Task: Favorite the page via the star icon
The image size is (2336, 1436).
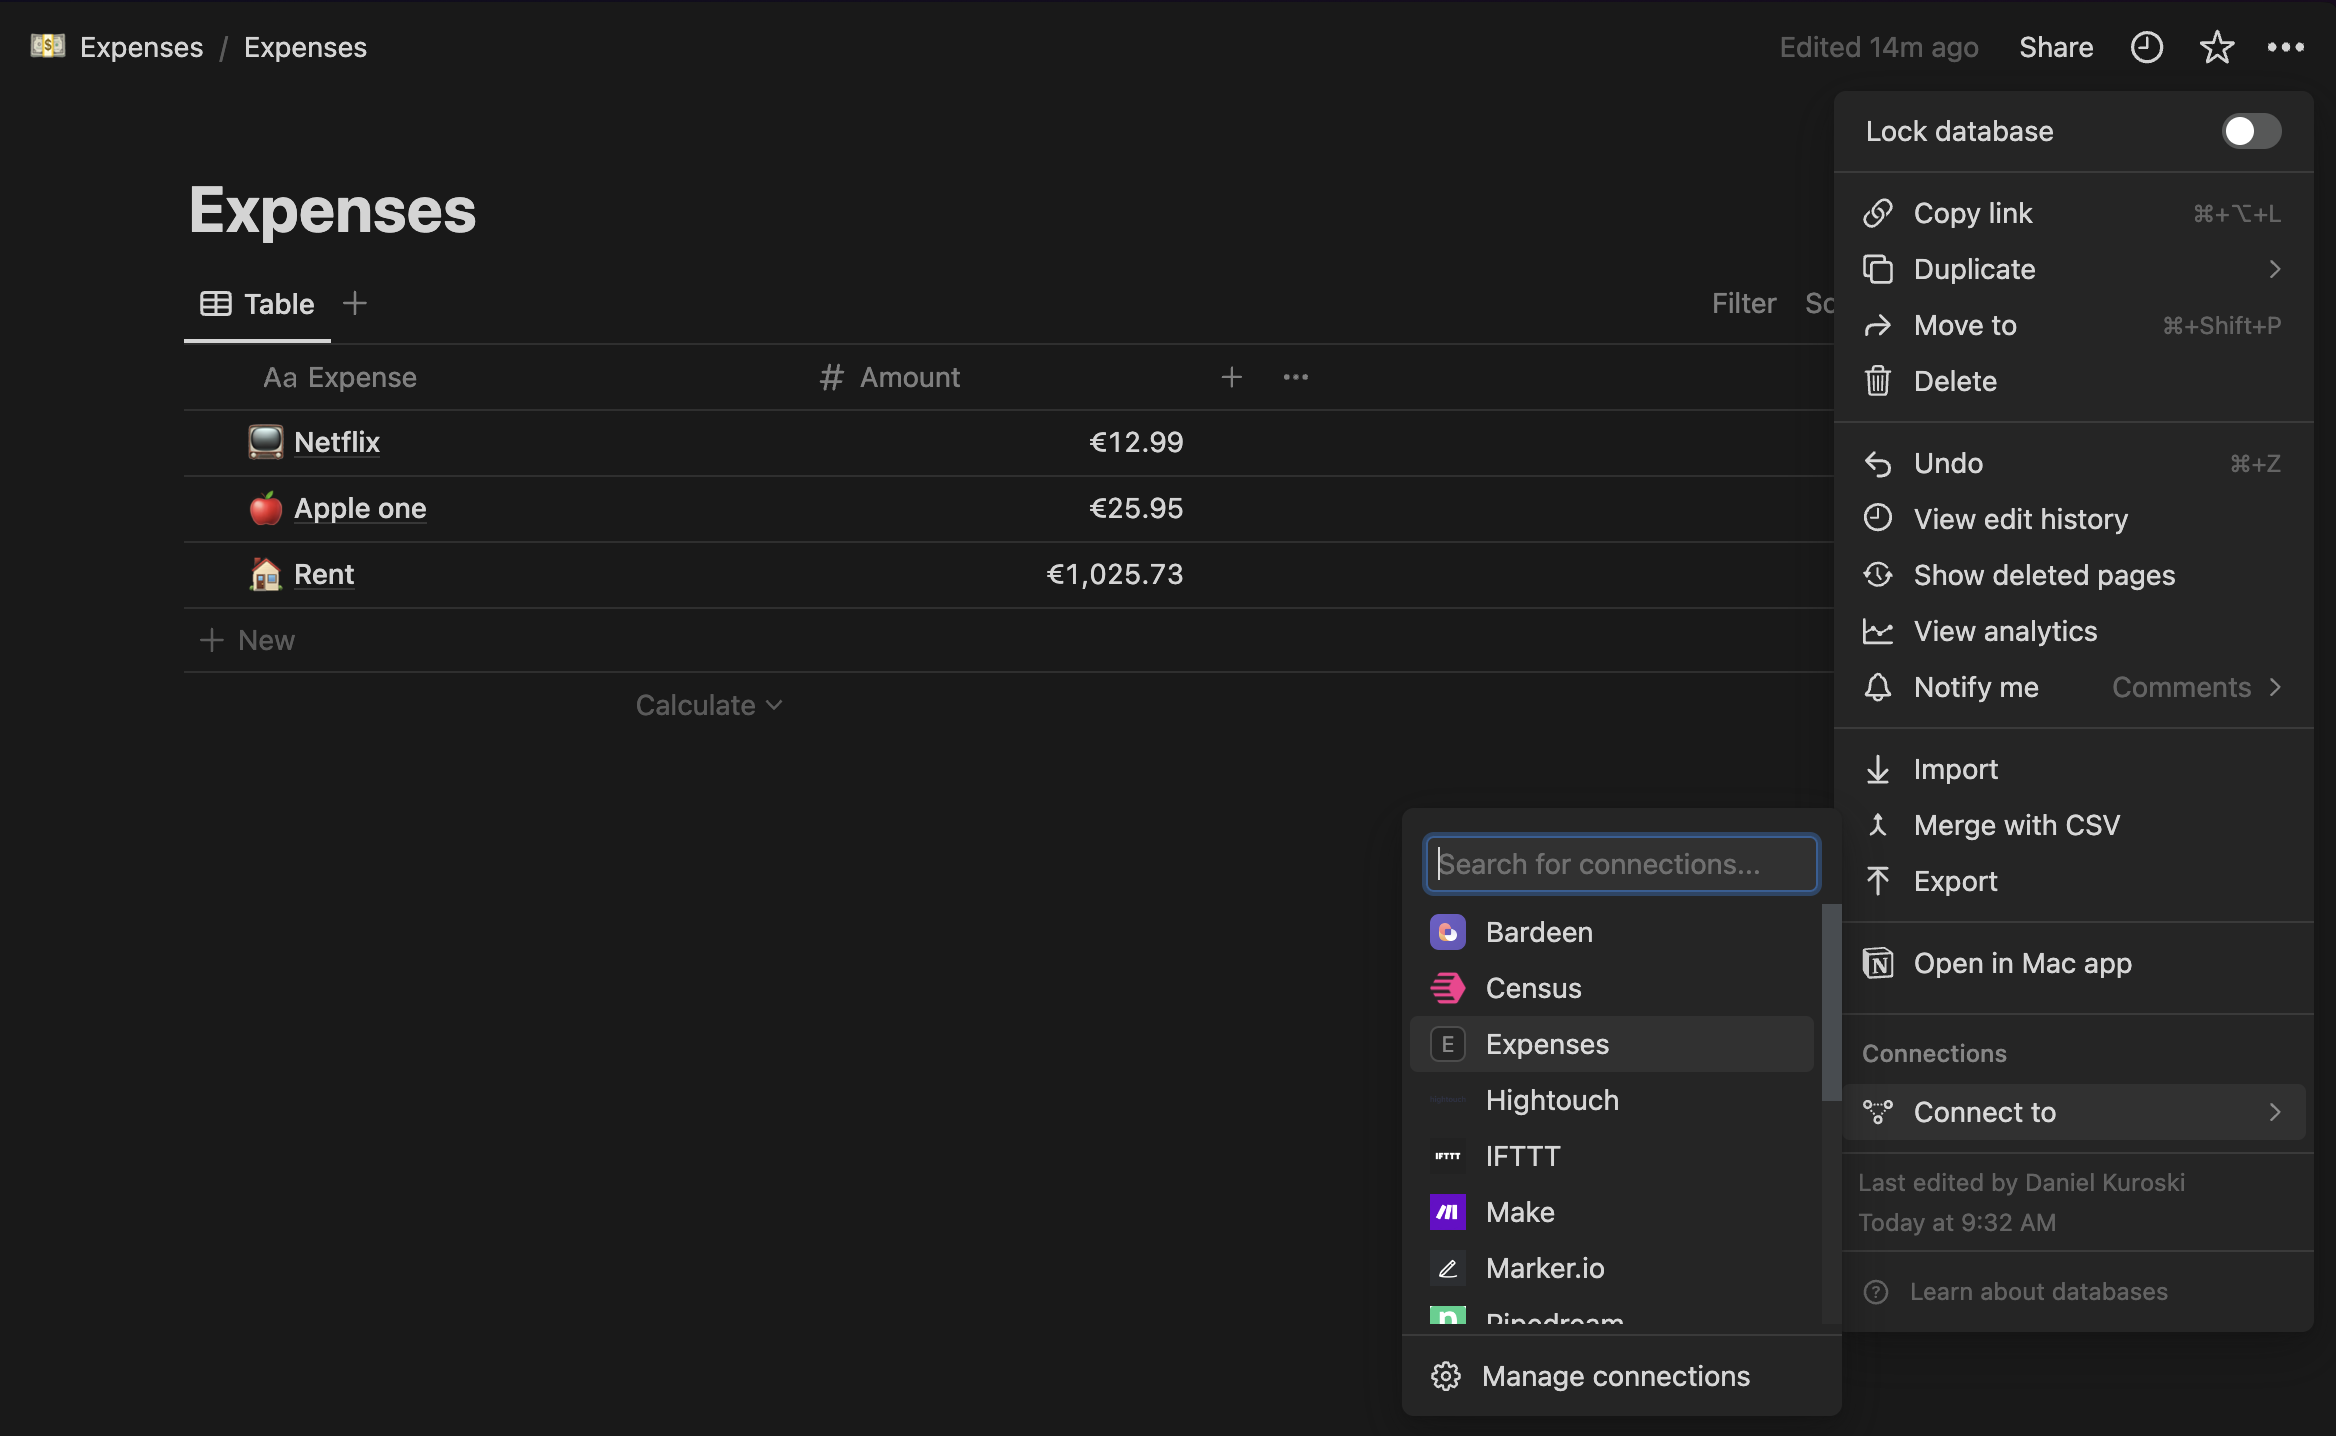Action: pyautogui.click(x=2218, y=47)
